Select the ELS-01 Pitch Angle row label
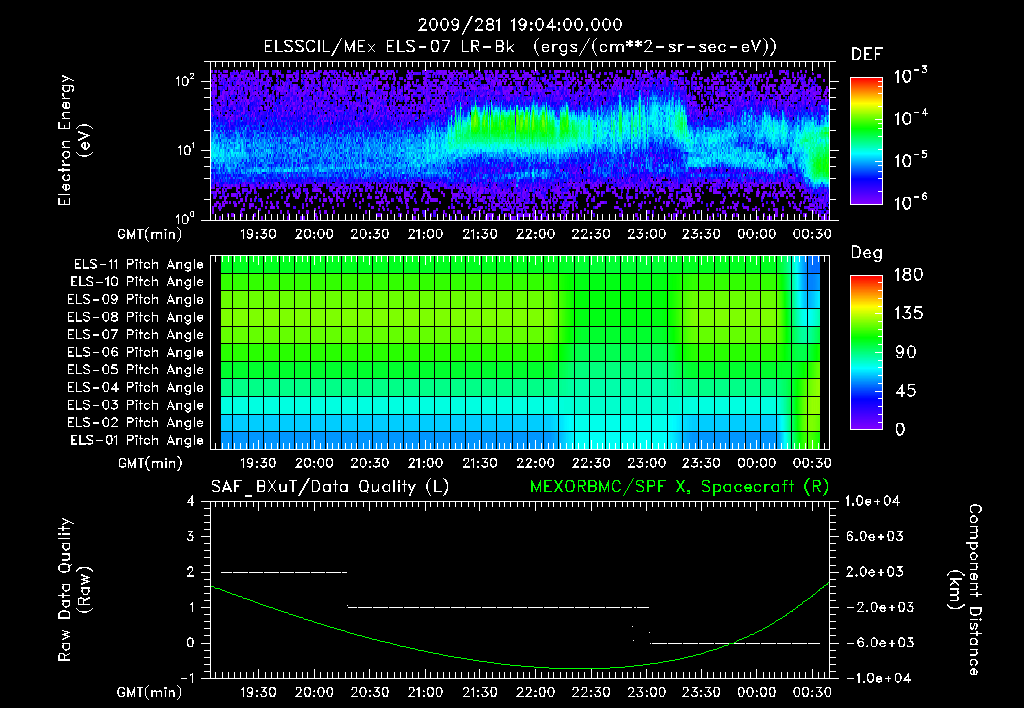Viewport: 1024px width, 708px height. (137, 440)
